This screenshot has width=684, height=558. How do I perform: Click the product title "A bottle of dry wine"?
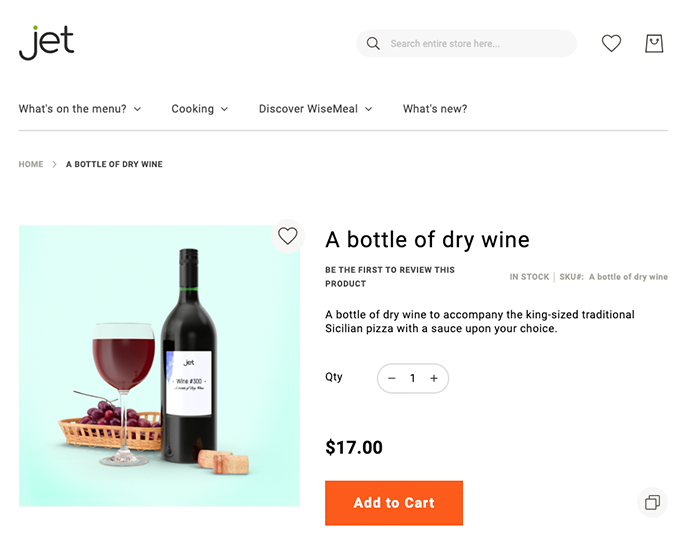click(427, 240)
